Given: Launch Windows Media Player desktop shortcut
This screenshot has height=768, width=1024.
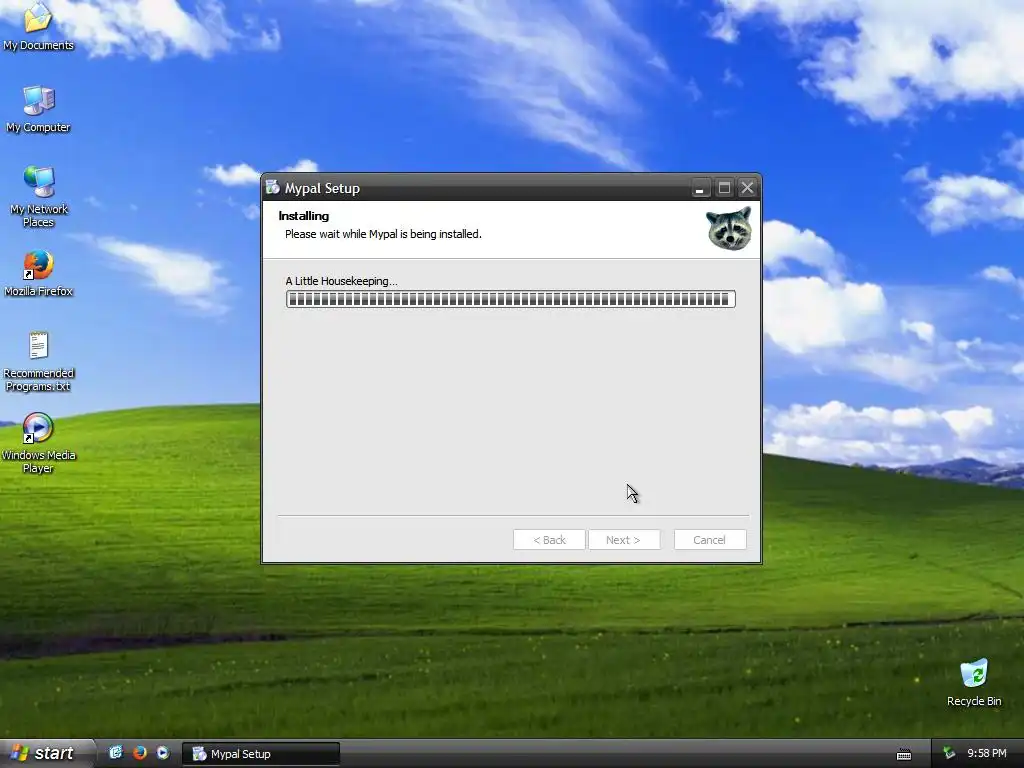Looking at the screenshot, I should (x=38, y=443).
